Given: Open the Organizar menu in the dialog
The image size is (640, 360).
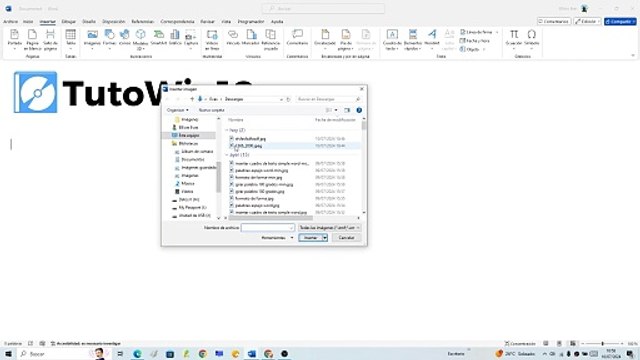Looking at the screenshot, I should click(178, 110).
